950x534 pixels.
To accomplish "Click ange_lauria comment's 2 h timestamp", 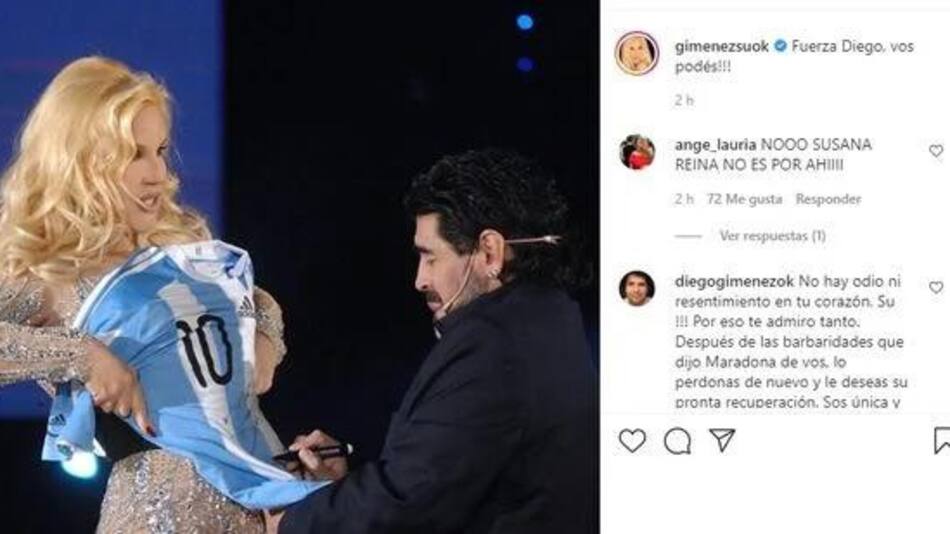I will [684, 199].
